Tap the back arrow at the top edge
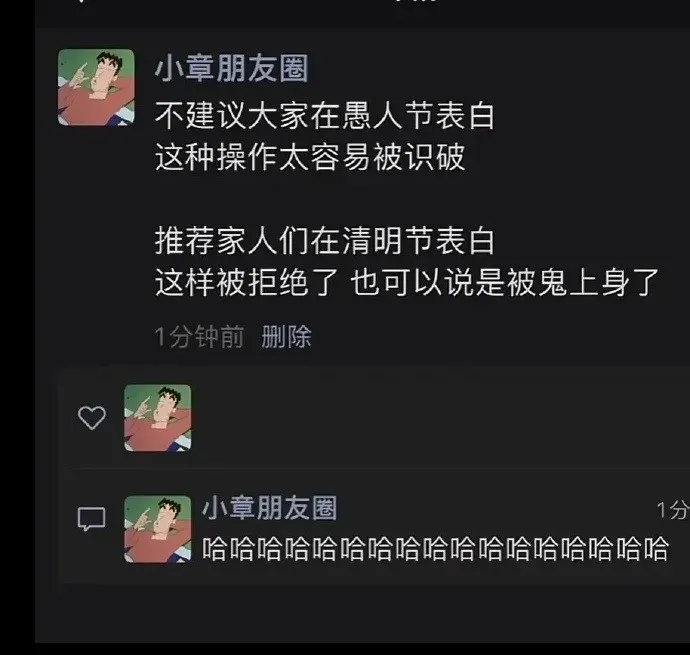 (x=81, y=1)
